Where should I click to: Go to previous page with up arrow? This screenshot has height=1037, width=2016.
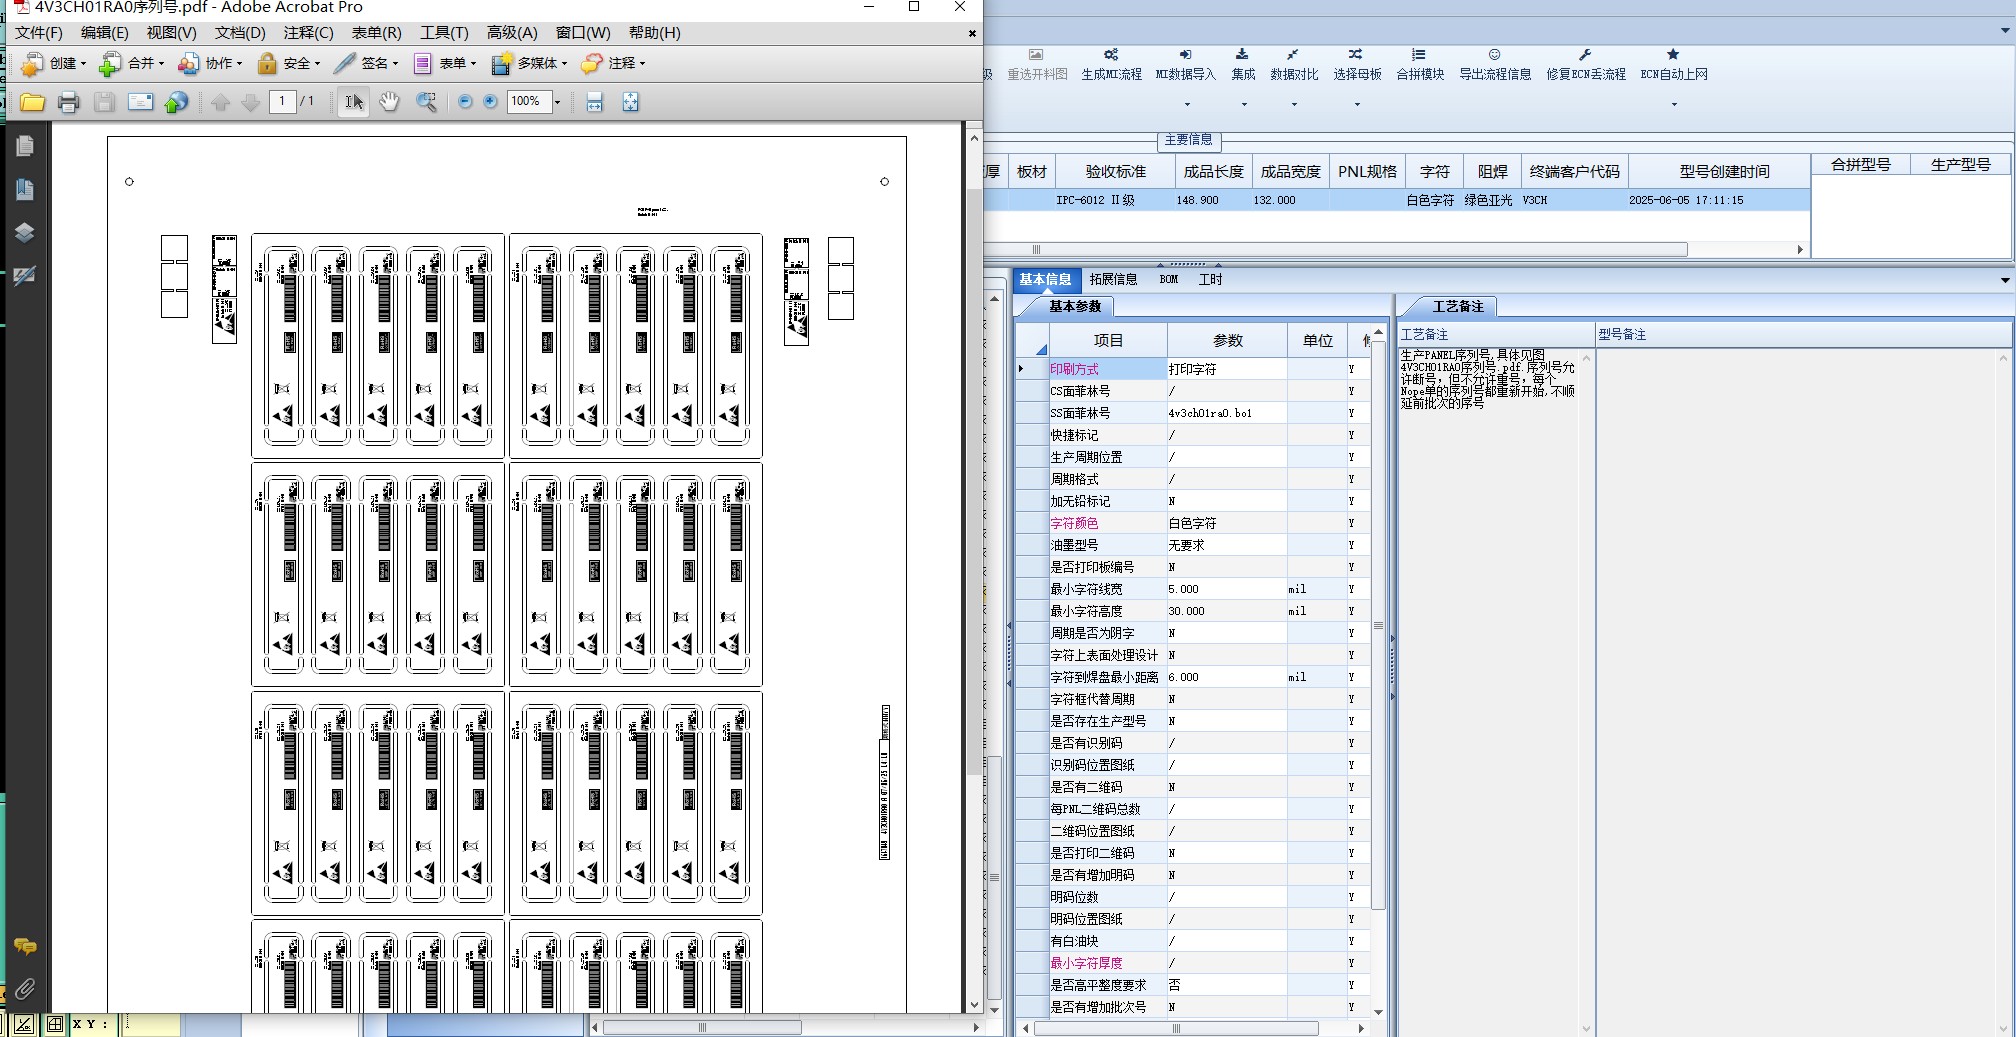coord(221,102)
